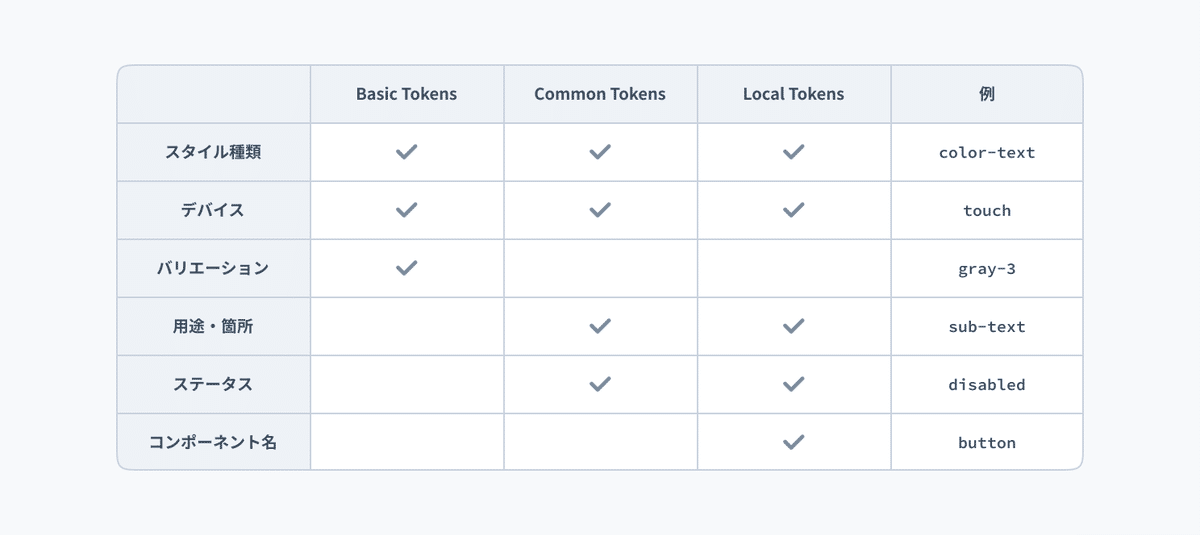This screenshot has height=535, width=1200.
Task: Click the 用途・箇所 checkmark under Common Tokens
Action: click(600, 326)
